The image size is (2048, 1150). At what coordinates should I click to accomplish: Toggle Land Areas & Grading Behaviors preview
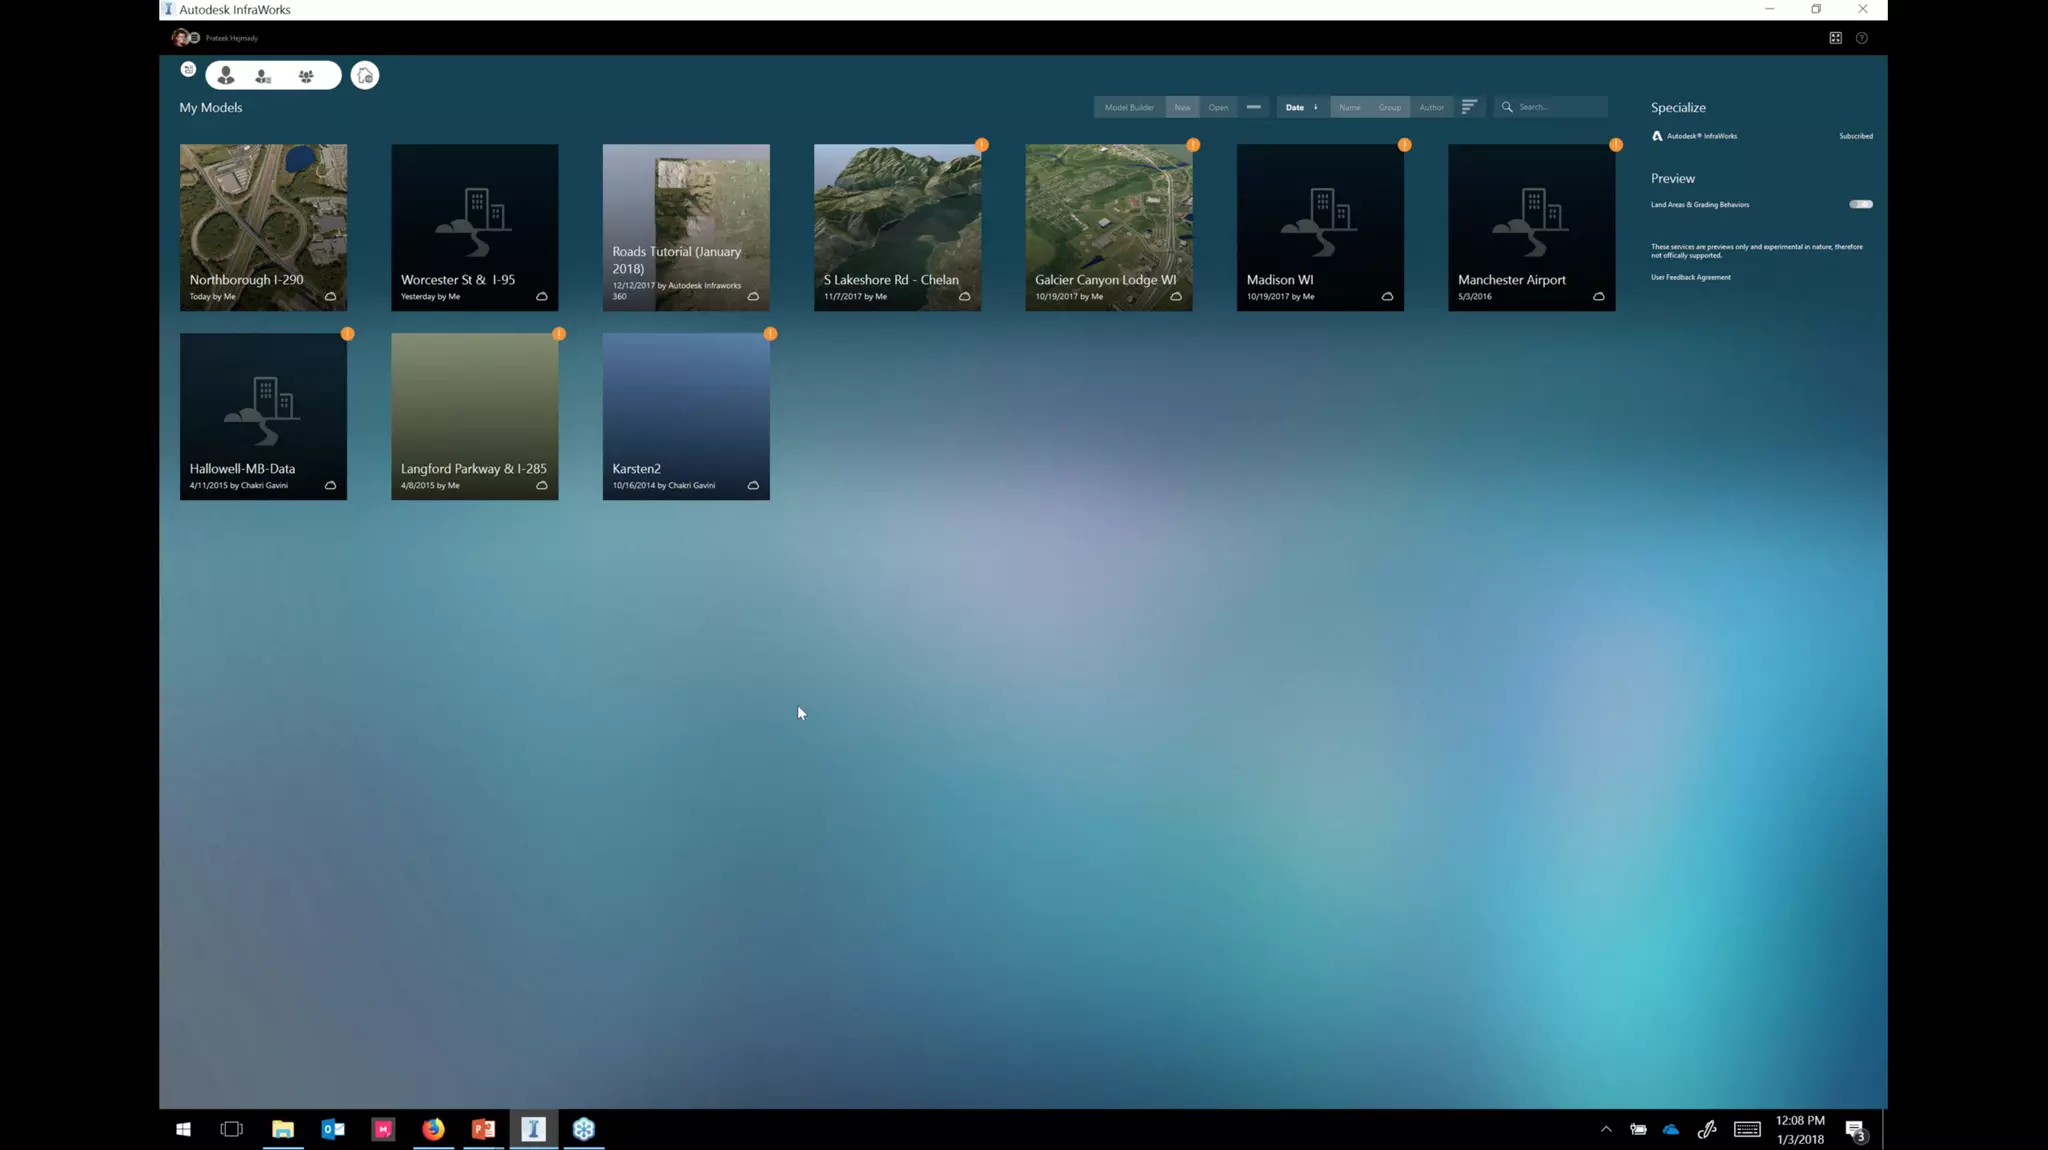[1860, 204]
